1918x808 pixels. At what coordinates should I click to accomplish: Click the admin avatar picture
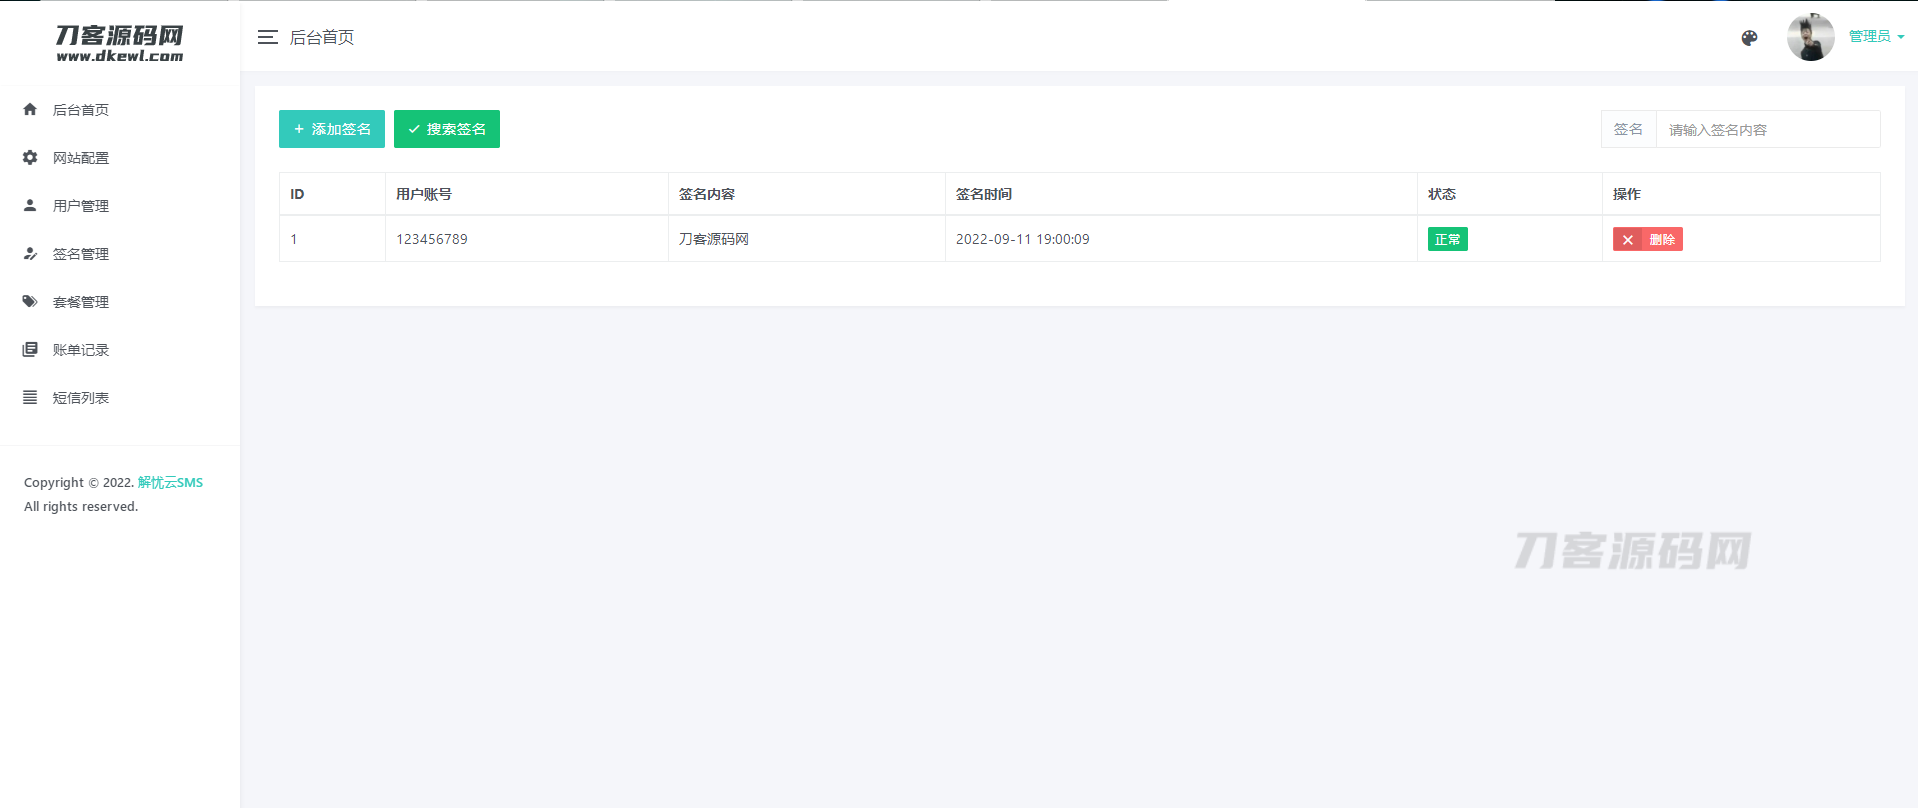point(1810,38)
